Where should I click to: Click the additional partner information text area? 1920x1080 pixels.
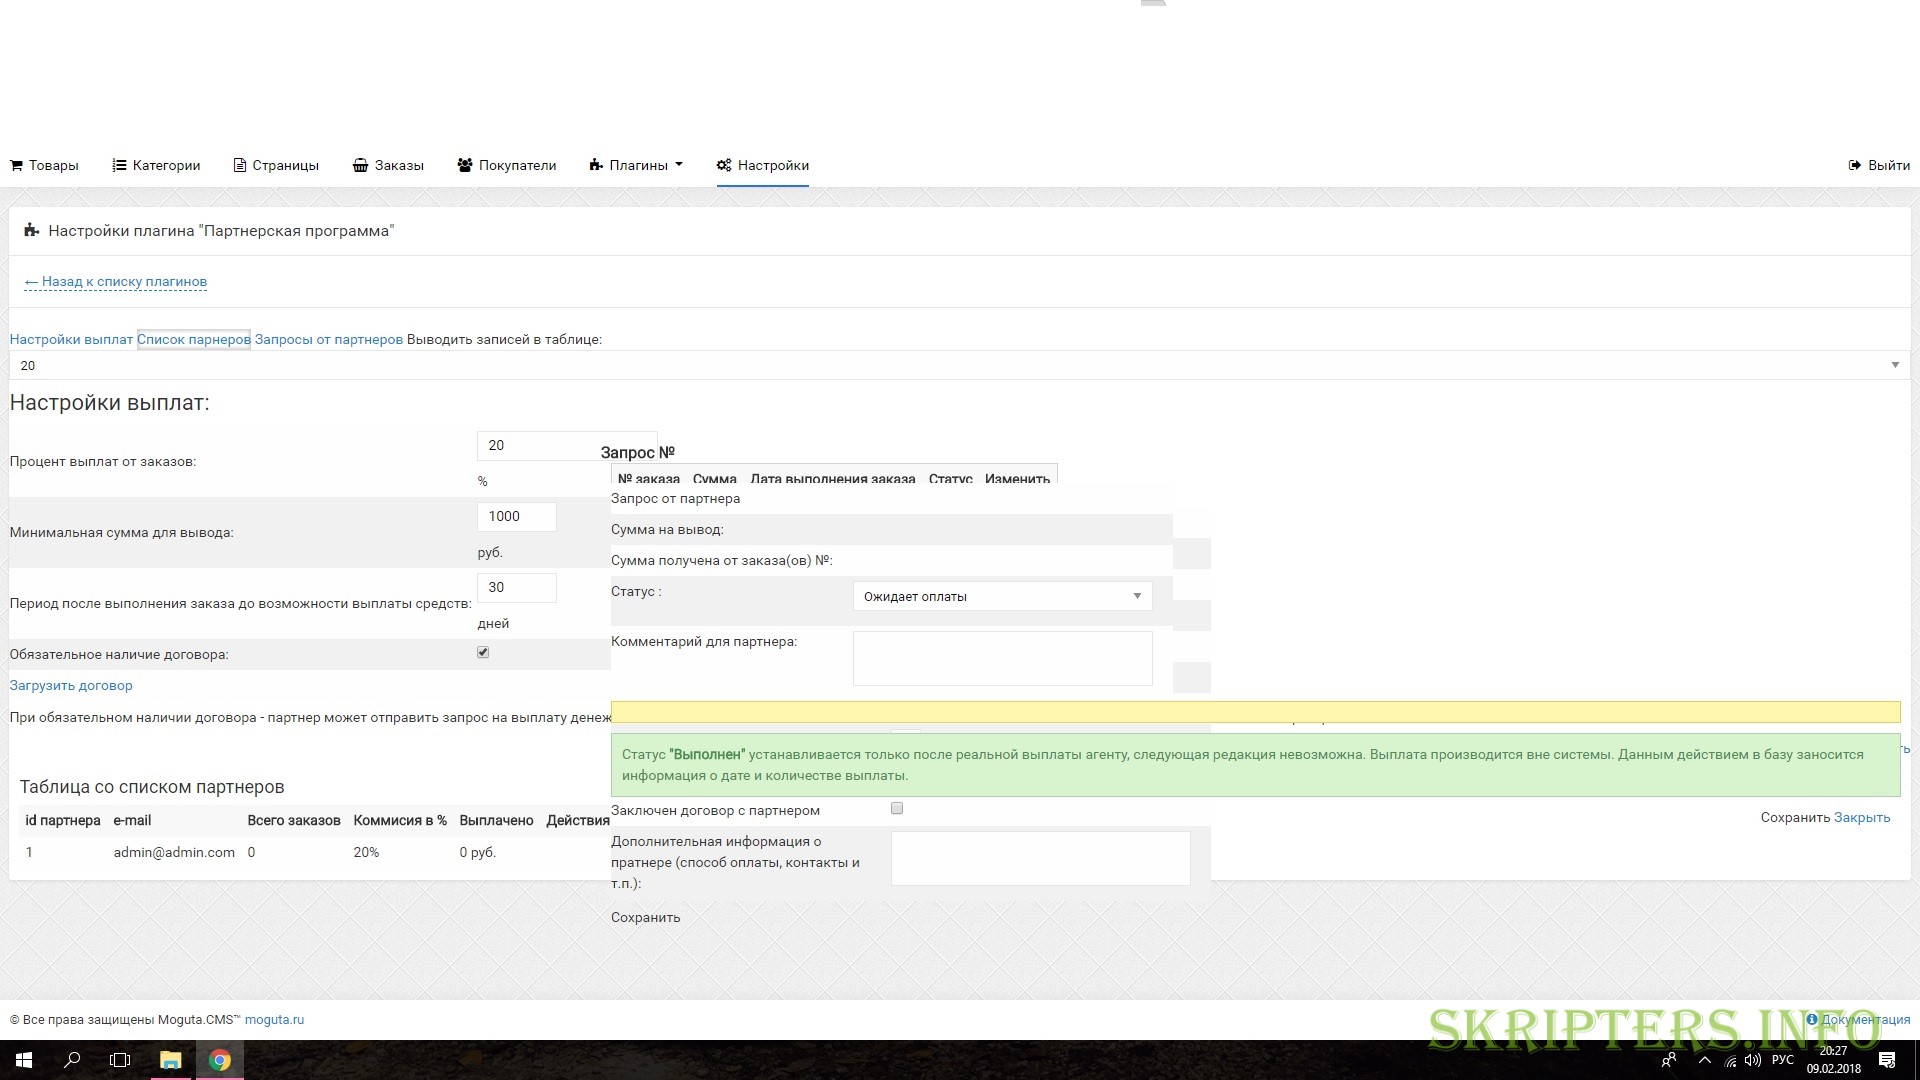tap(1040, 858)
